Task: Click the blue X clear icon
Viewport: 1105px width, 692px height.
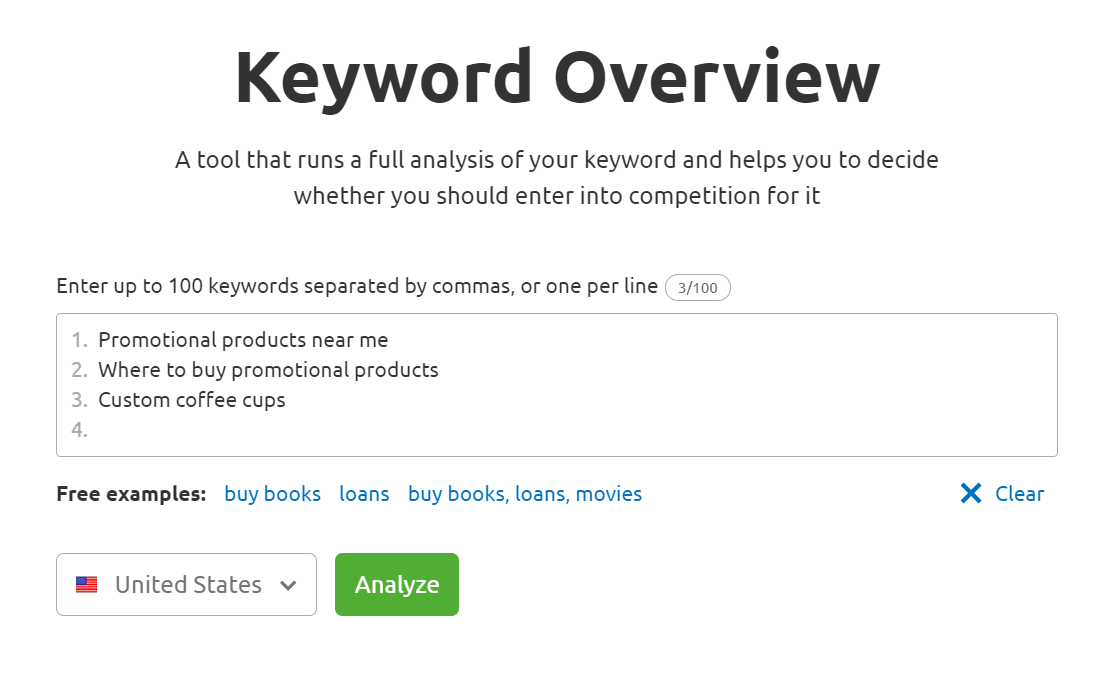Action: pos(970,493)
